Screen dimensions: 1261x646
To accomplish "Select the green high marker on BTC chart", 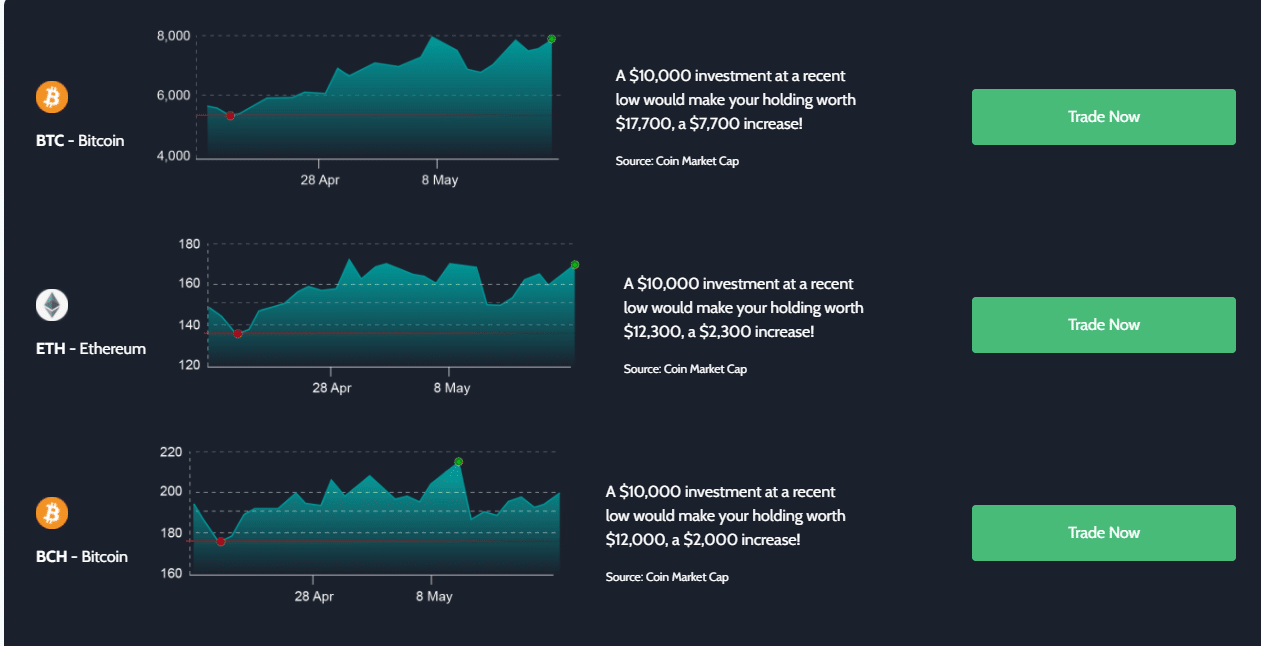I will coord(552,39).
